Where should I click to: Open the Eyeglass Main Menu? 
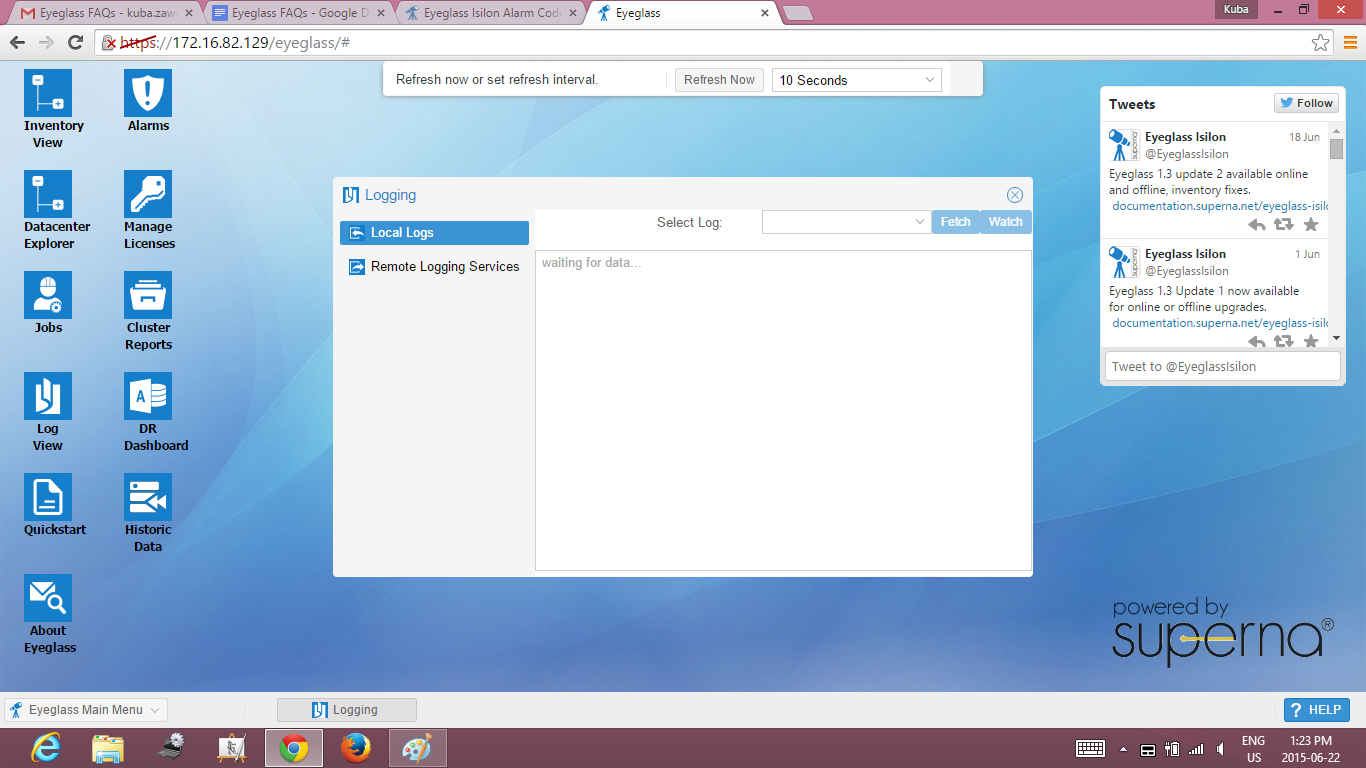click(86, 710)
